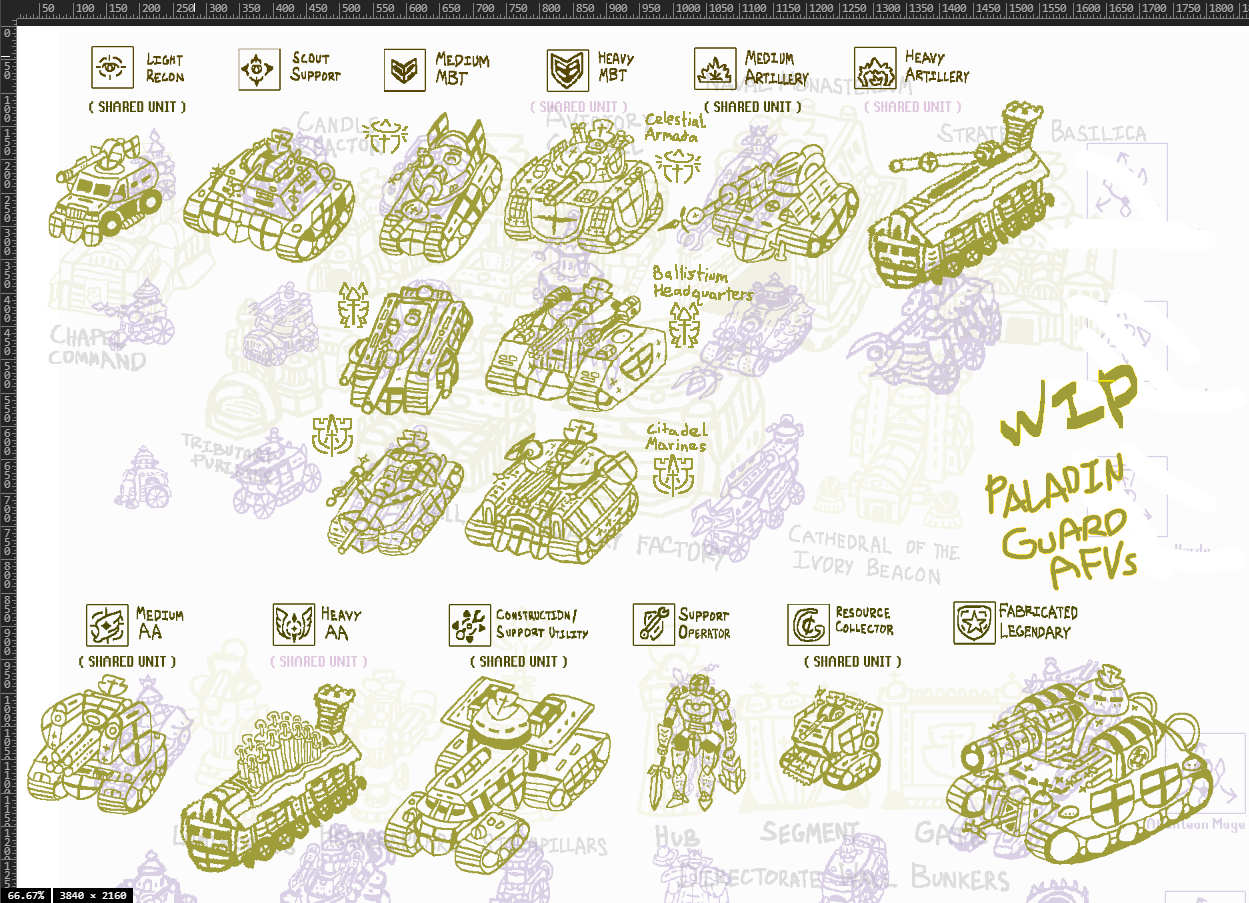Click 'Shared Unit' text under Medium AA

click(128, 662)
